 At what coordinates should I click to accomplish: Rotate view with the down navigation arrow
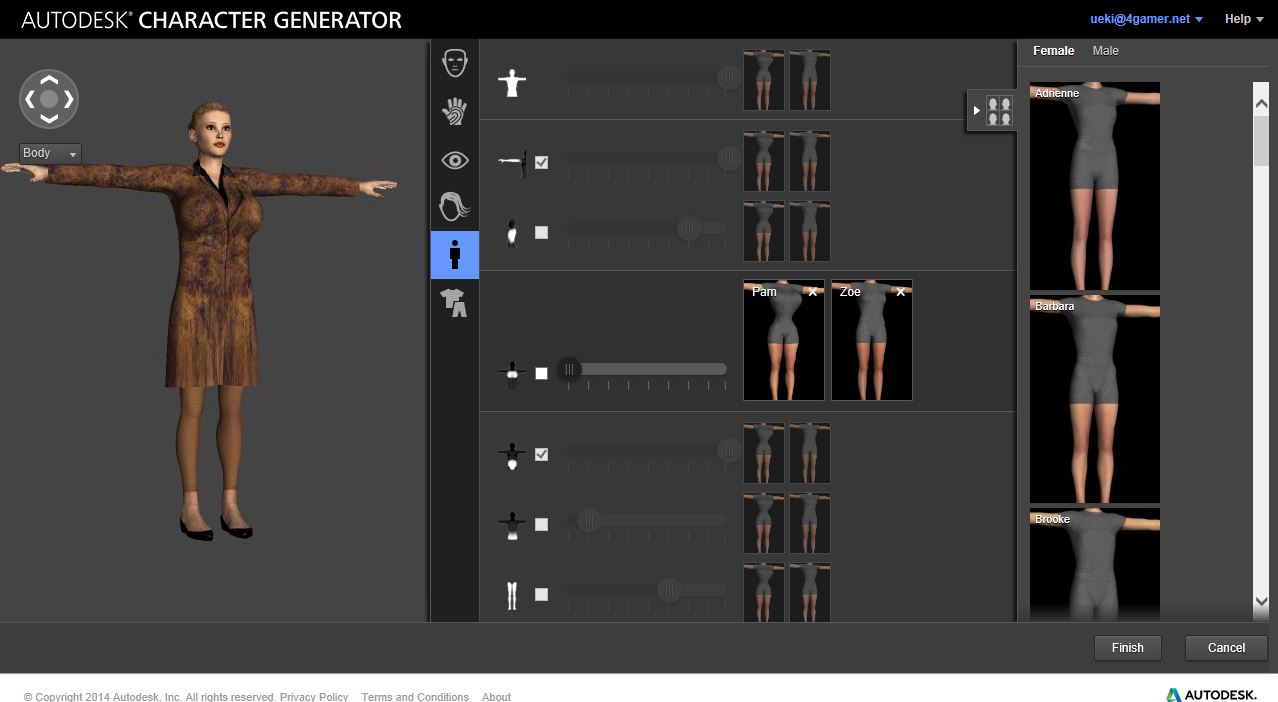coord(49,119)
